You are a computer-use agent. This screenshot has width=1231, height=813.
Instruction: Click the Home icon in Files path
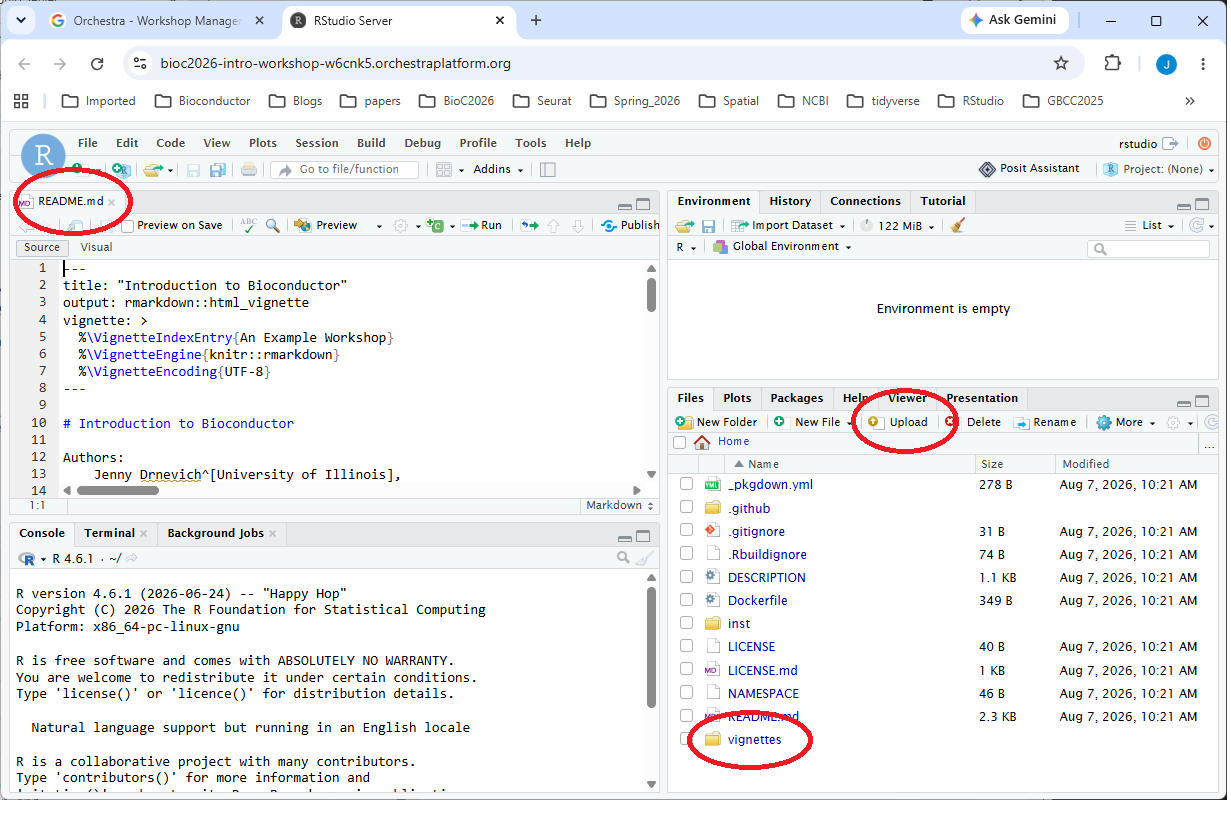click(702, 442)
